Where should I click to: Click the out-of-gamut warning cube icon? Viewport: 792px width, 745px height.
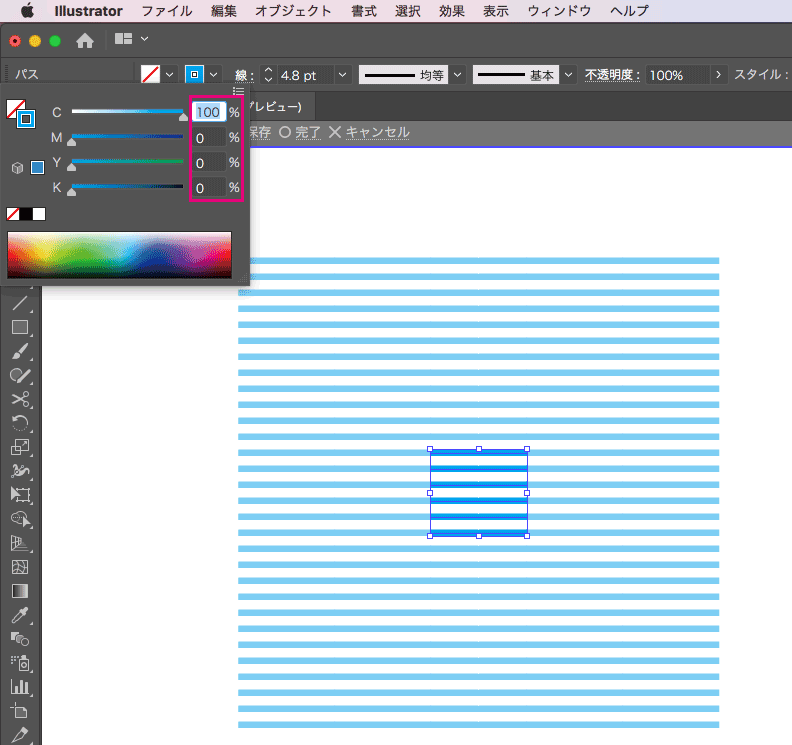pos(18,168)
